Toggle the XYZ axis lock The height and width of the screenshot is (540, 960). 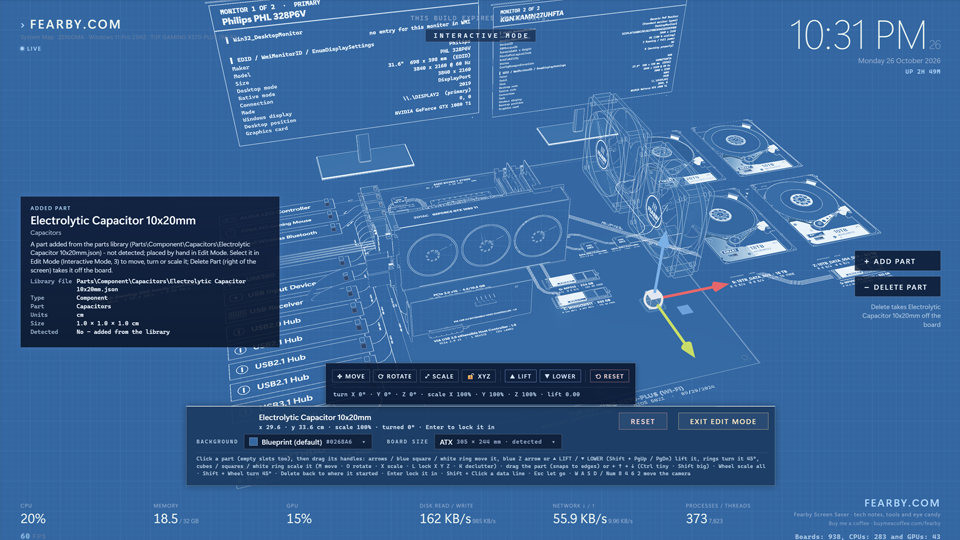point(479,377)
